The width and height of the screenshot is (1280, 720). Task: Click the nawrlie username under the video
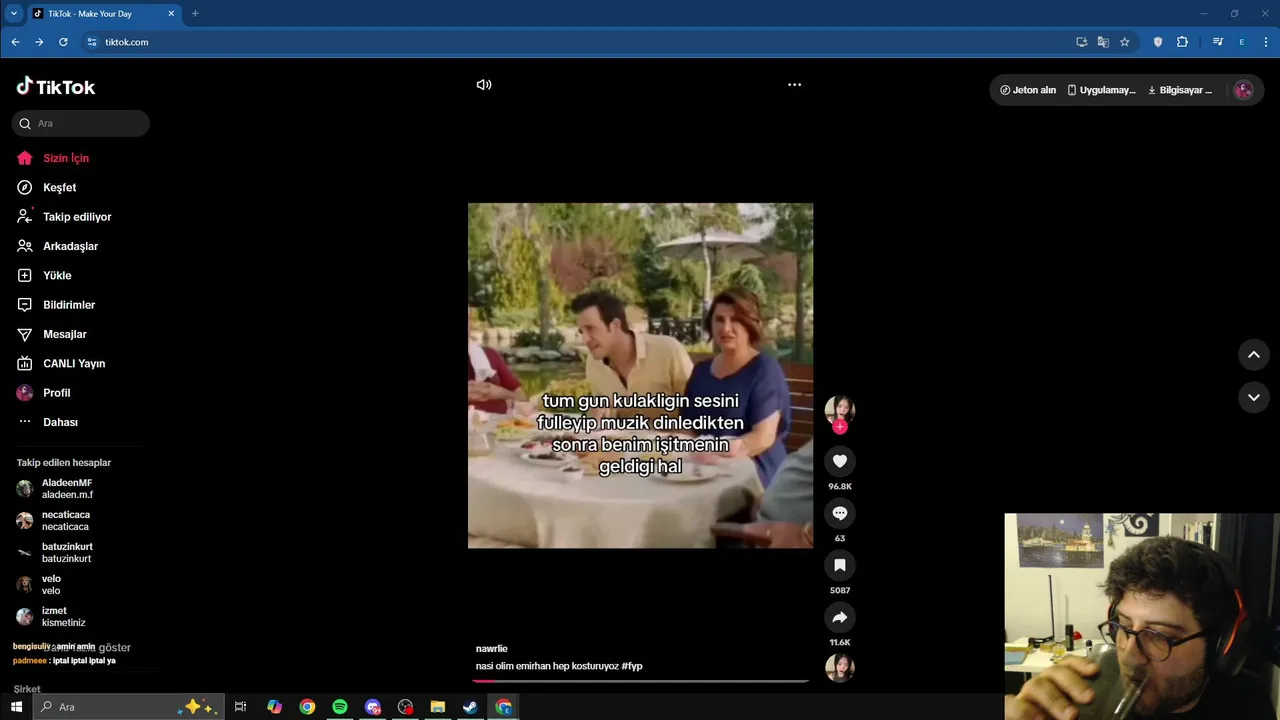[491, 649]
